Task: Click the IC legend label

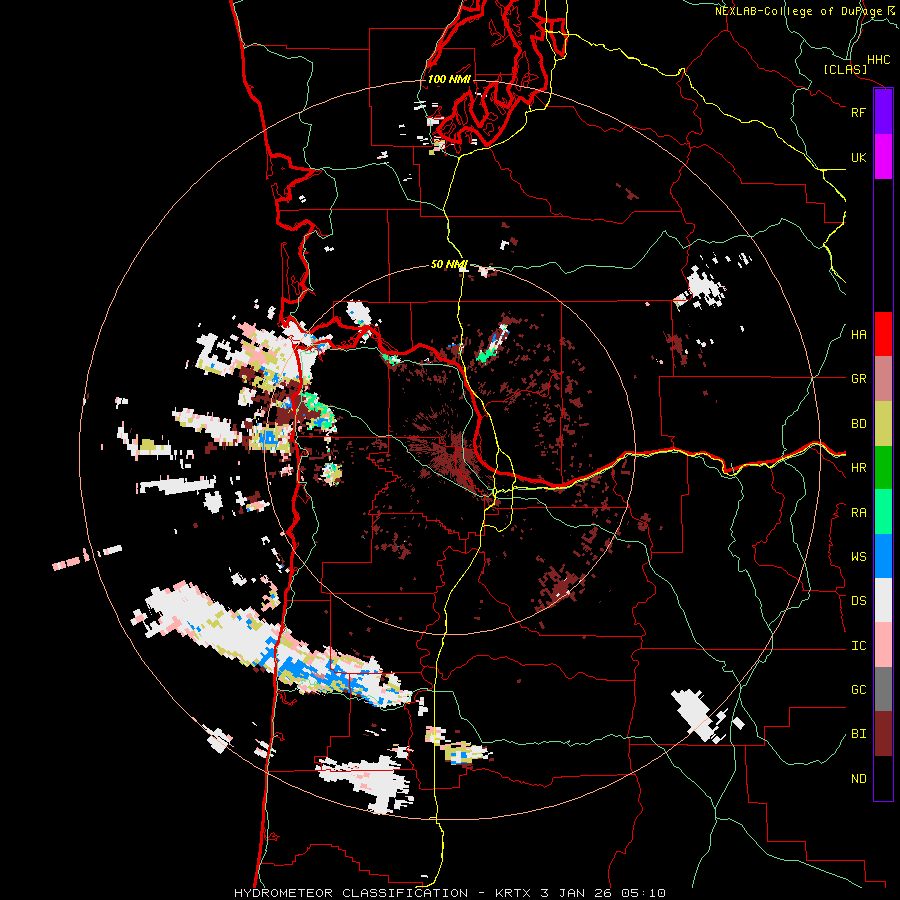Action: click(x=858, y=646)
